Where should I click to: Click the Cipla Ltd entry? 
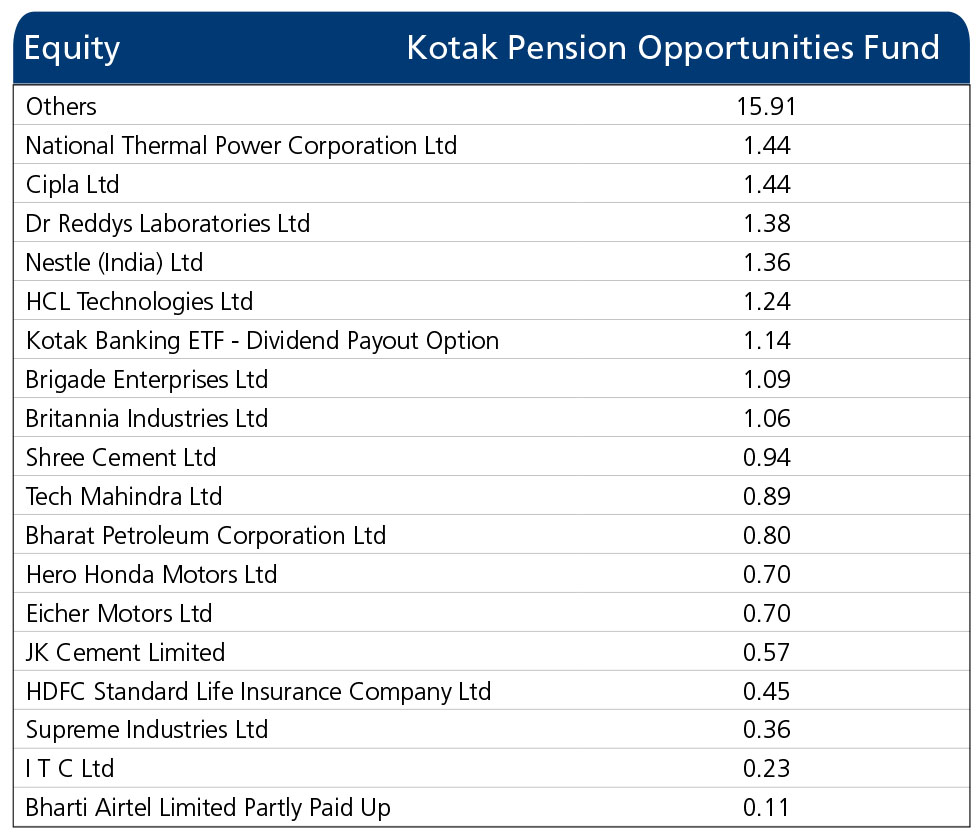pyautogui.click(x=72, y=185)
